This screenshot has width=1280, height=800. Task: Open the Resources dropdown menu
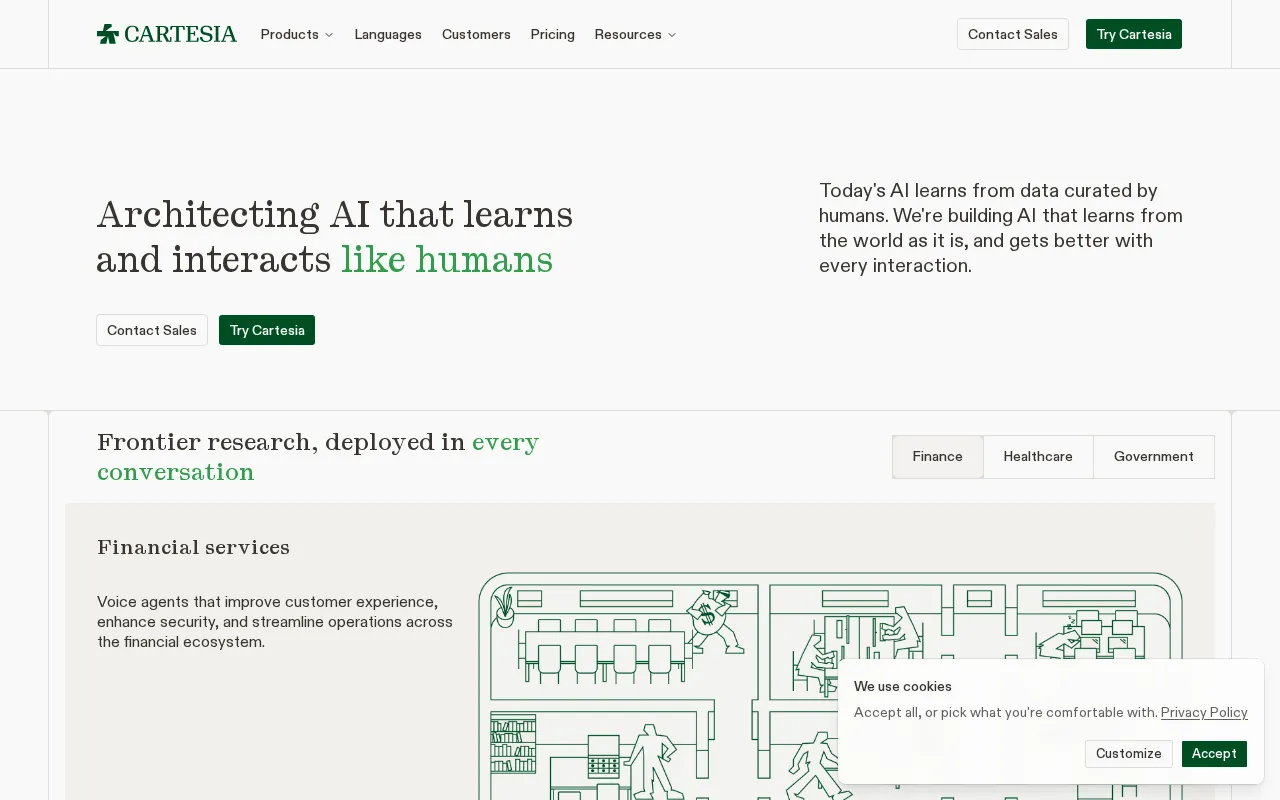pos(635,34)
